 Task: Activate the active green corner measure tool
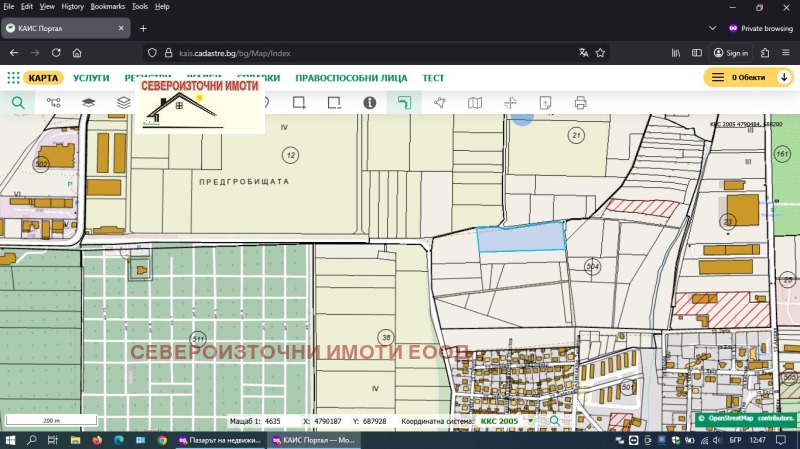coord(404,102)
